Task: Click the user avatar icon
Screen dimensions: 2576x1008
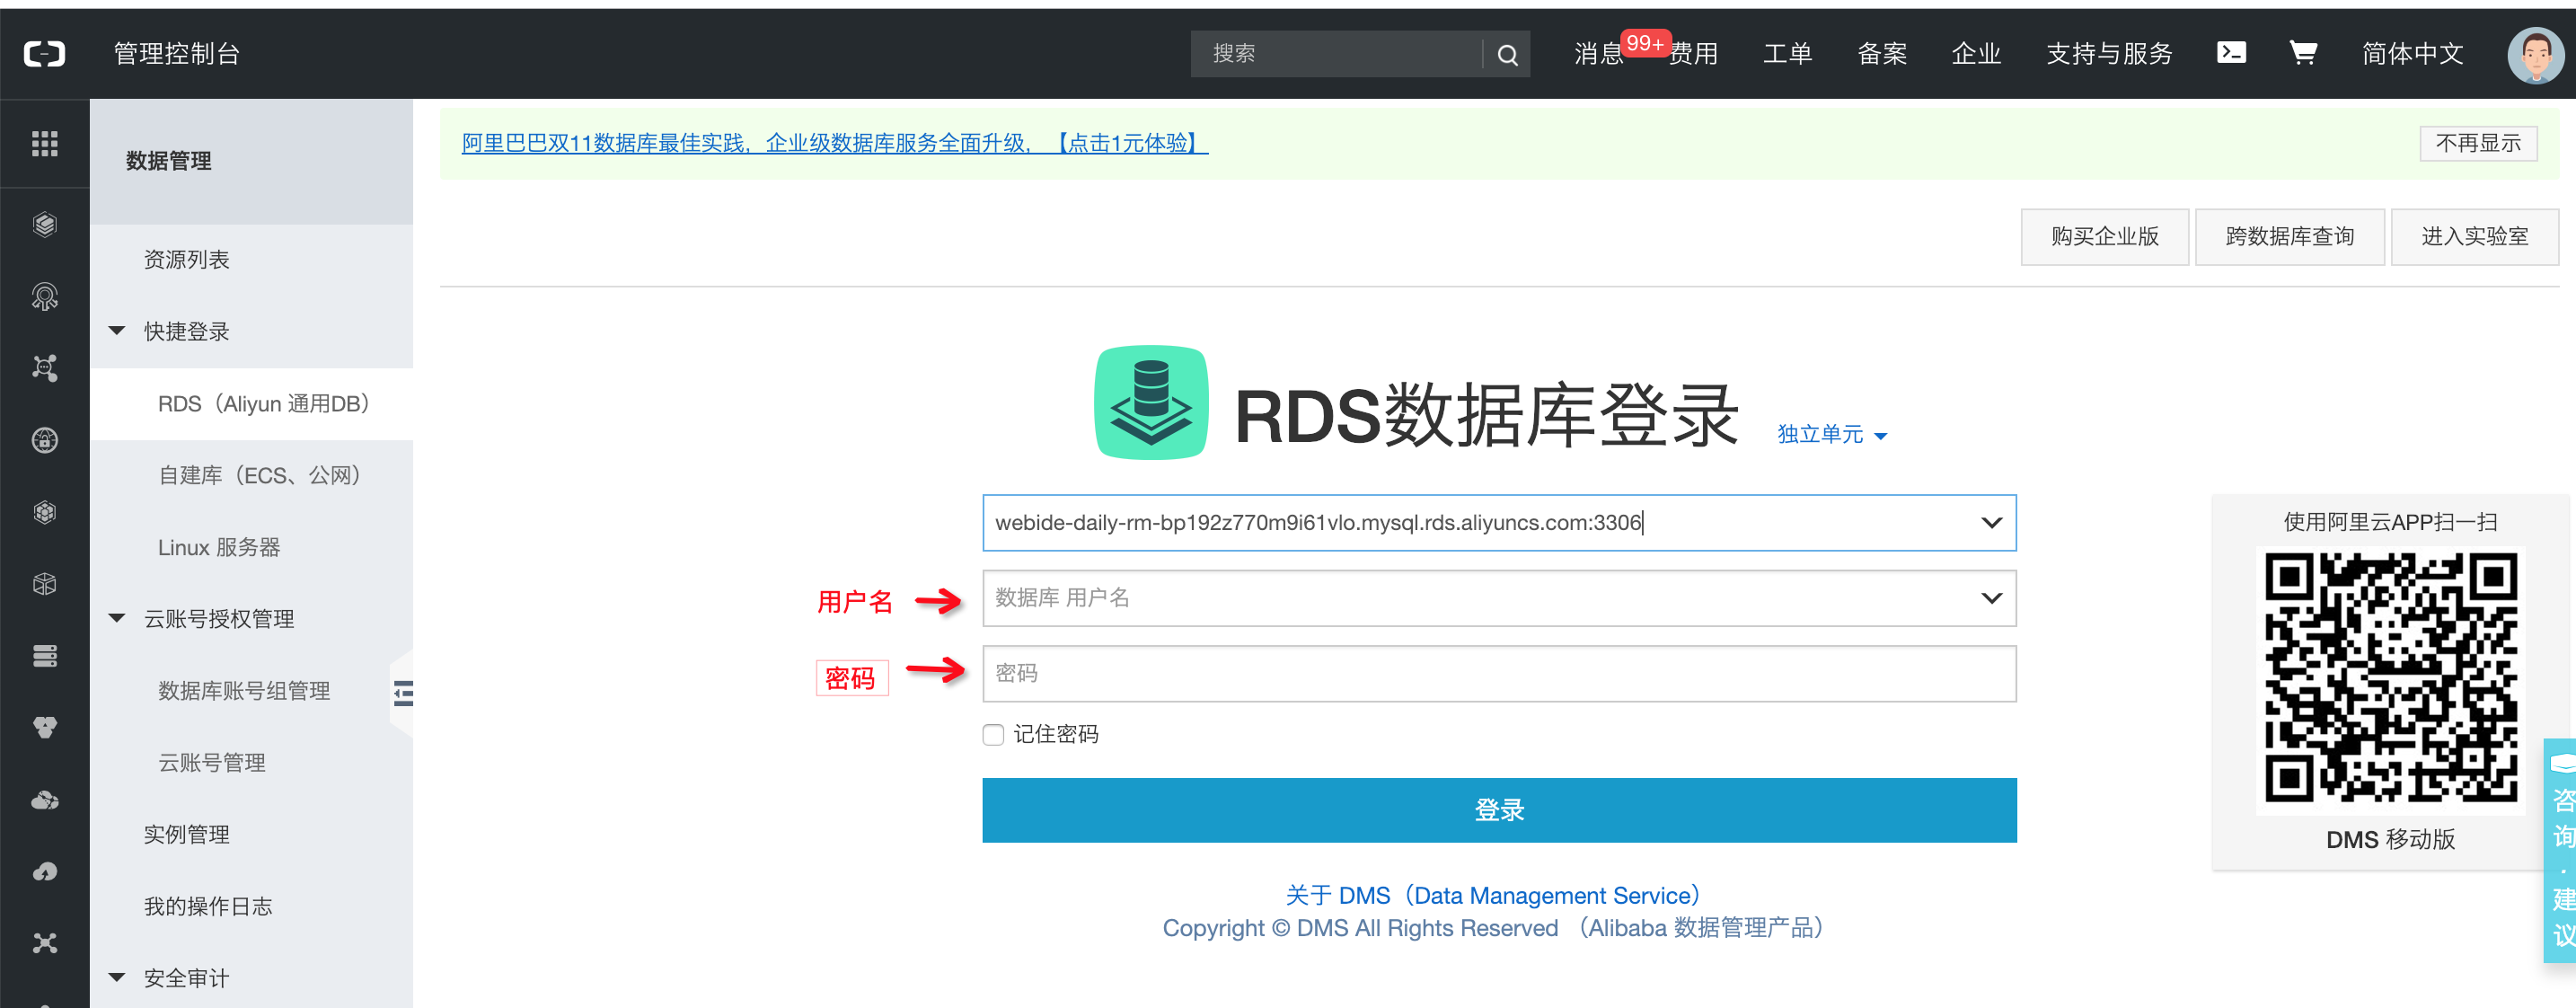Action: 2534,54
